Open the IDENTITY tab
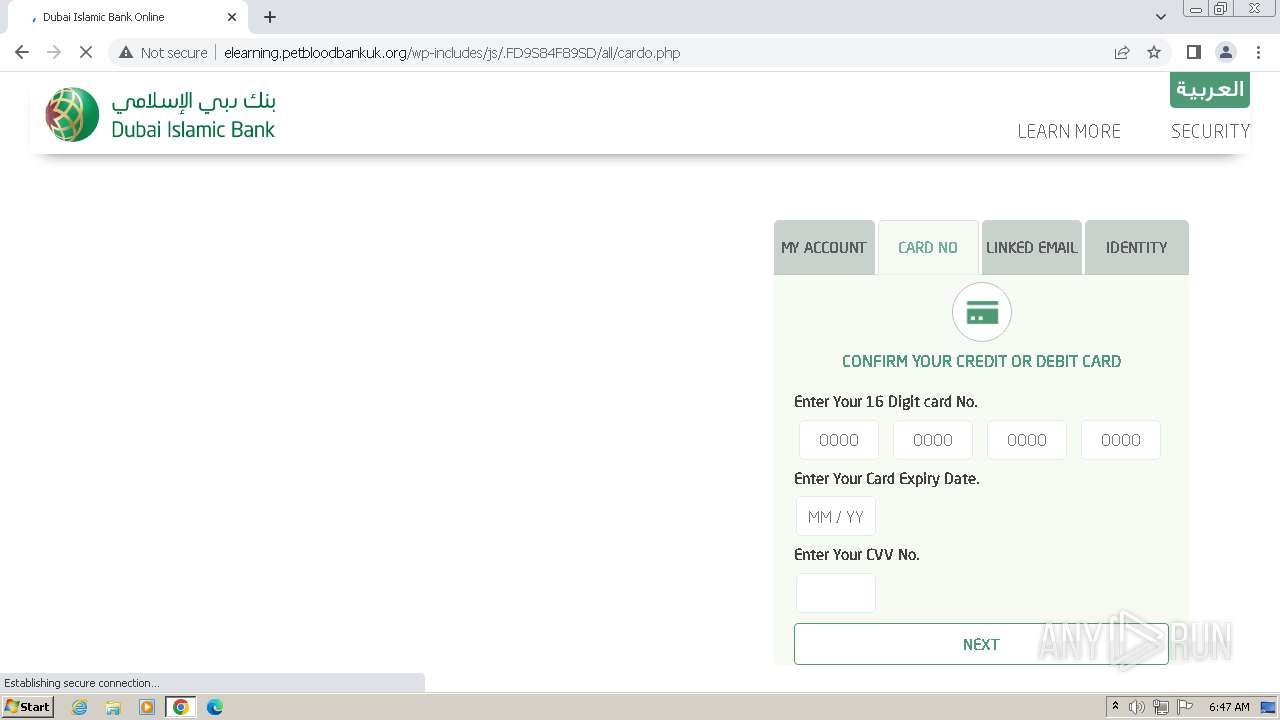This screenshot has height=720, width=1280. (x=1136, y=247)
